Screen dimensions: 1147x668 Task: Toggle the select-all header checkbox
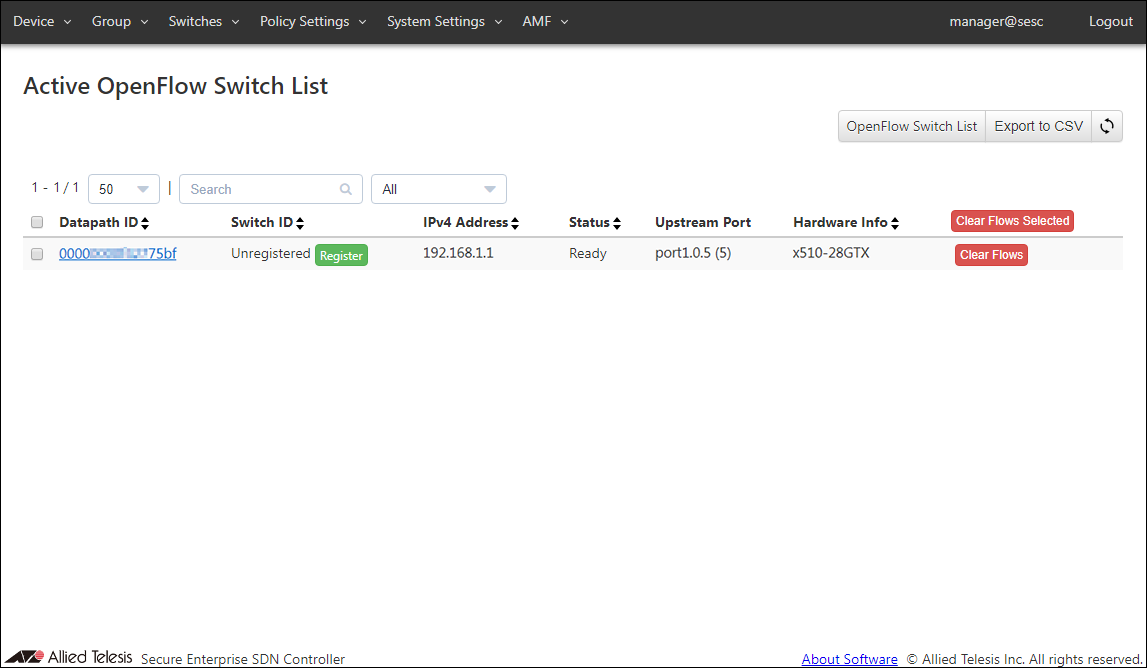click(x=37, y=222)
